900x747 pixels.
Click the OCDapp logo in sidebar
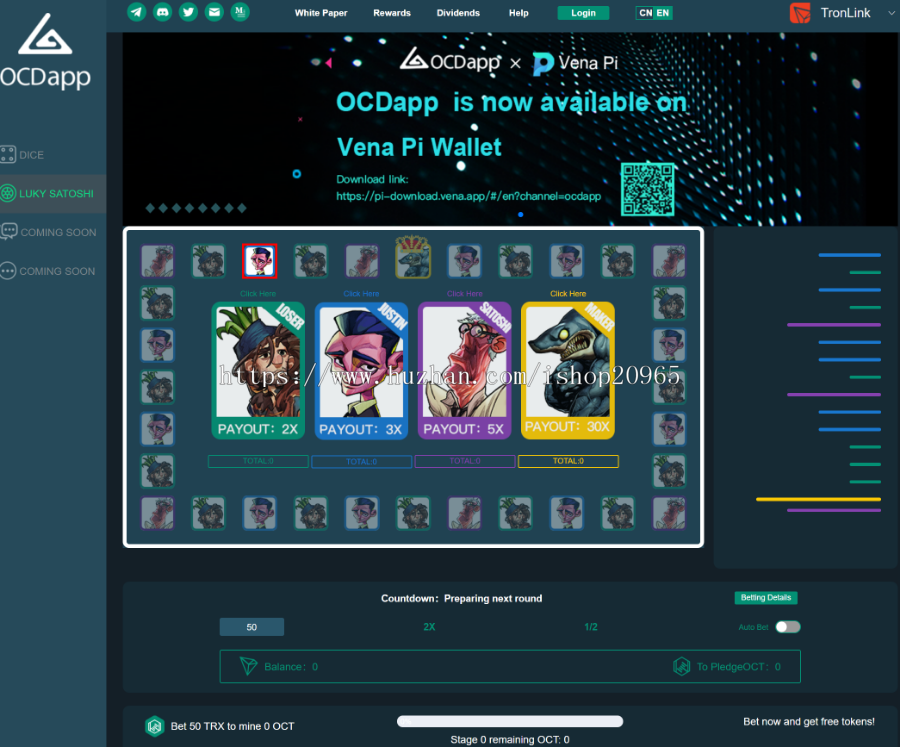[x=45, y=52]
